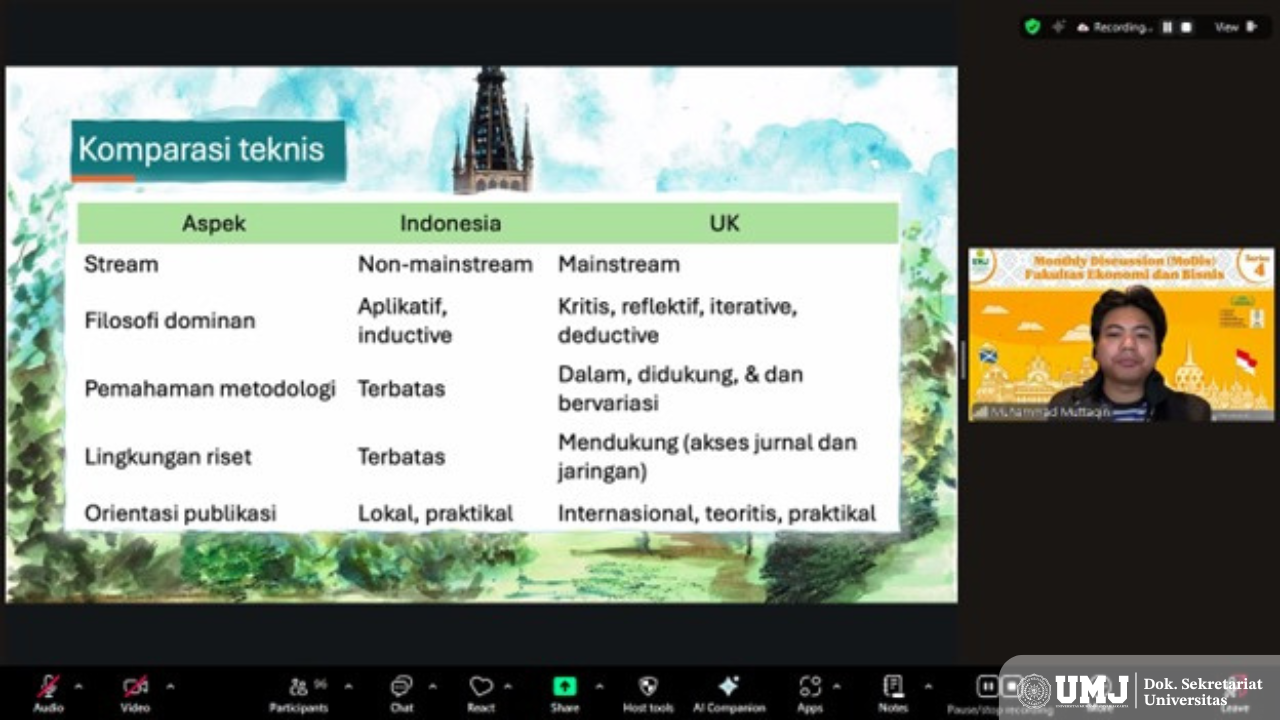Open the Chat panel

coord(401,693)
